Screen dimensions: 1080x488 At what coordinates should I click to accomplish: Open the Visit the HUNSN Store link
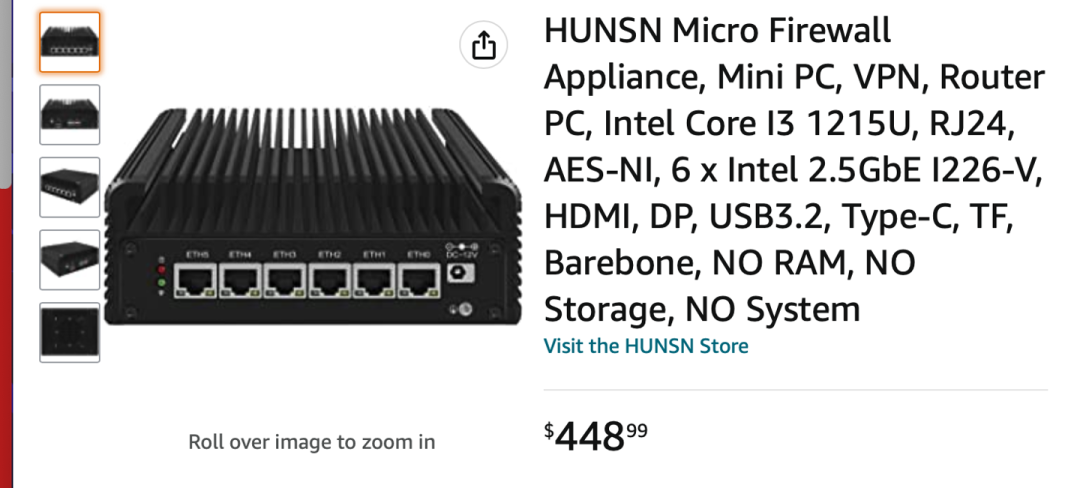[x=646, y=345]
